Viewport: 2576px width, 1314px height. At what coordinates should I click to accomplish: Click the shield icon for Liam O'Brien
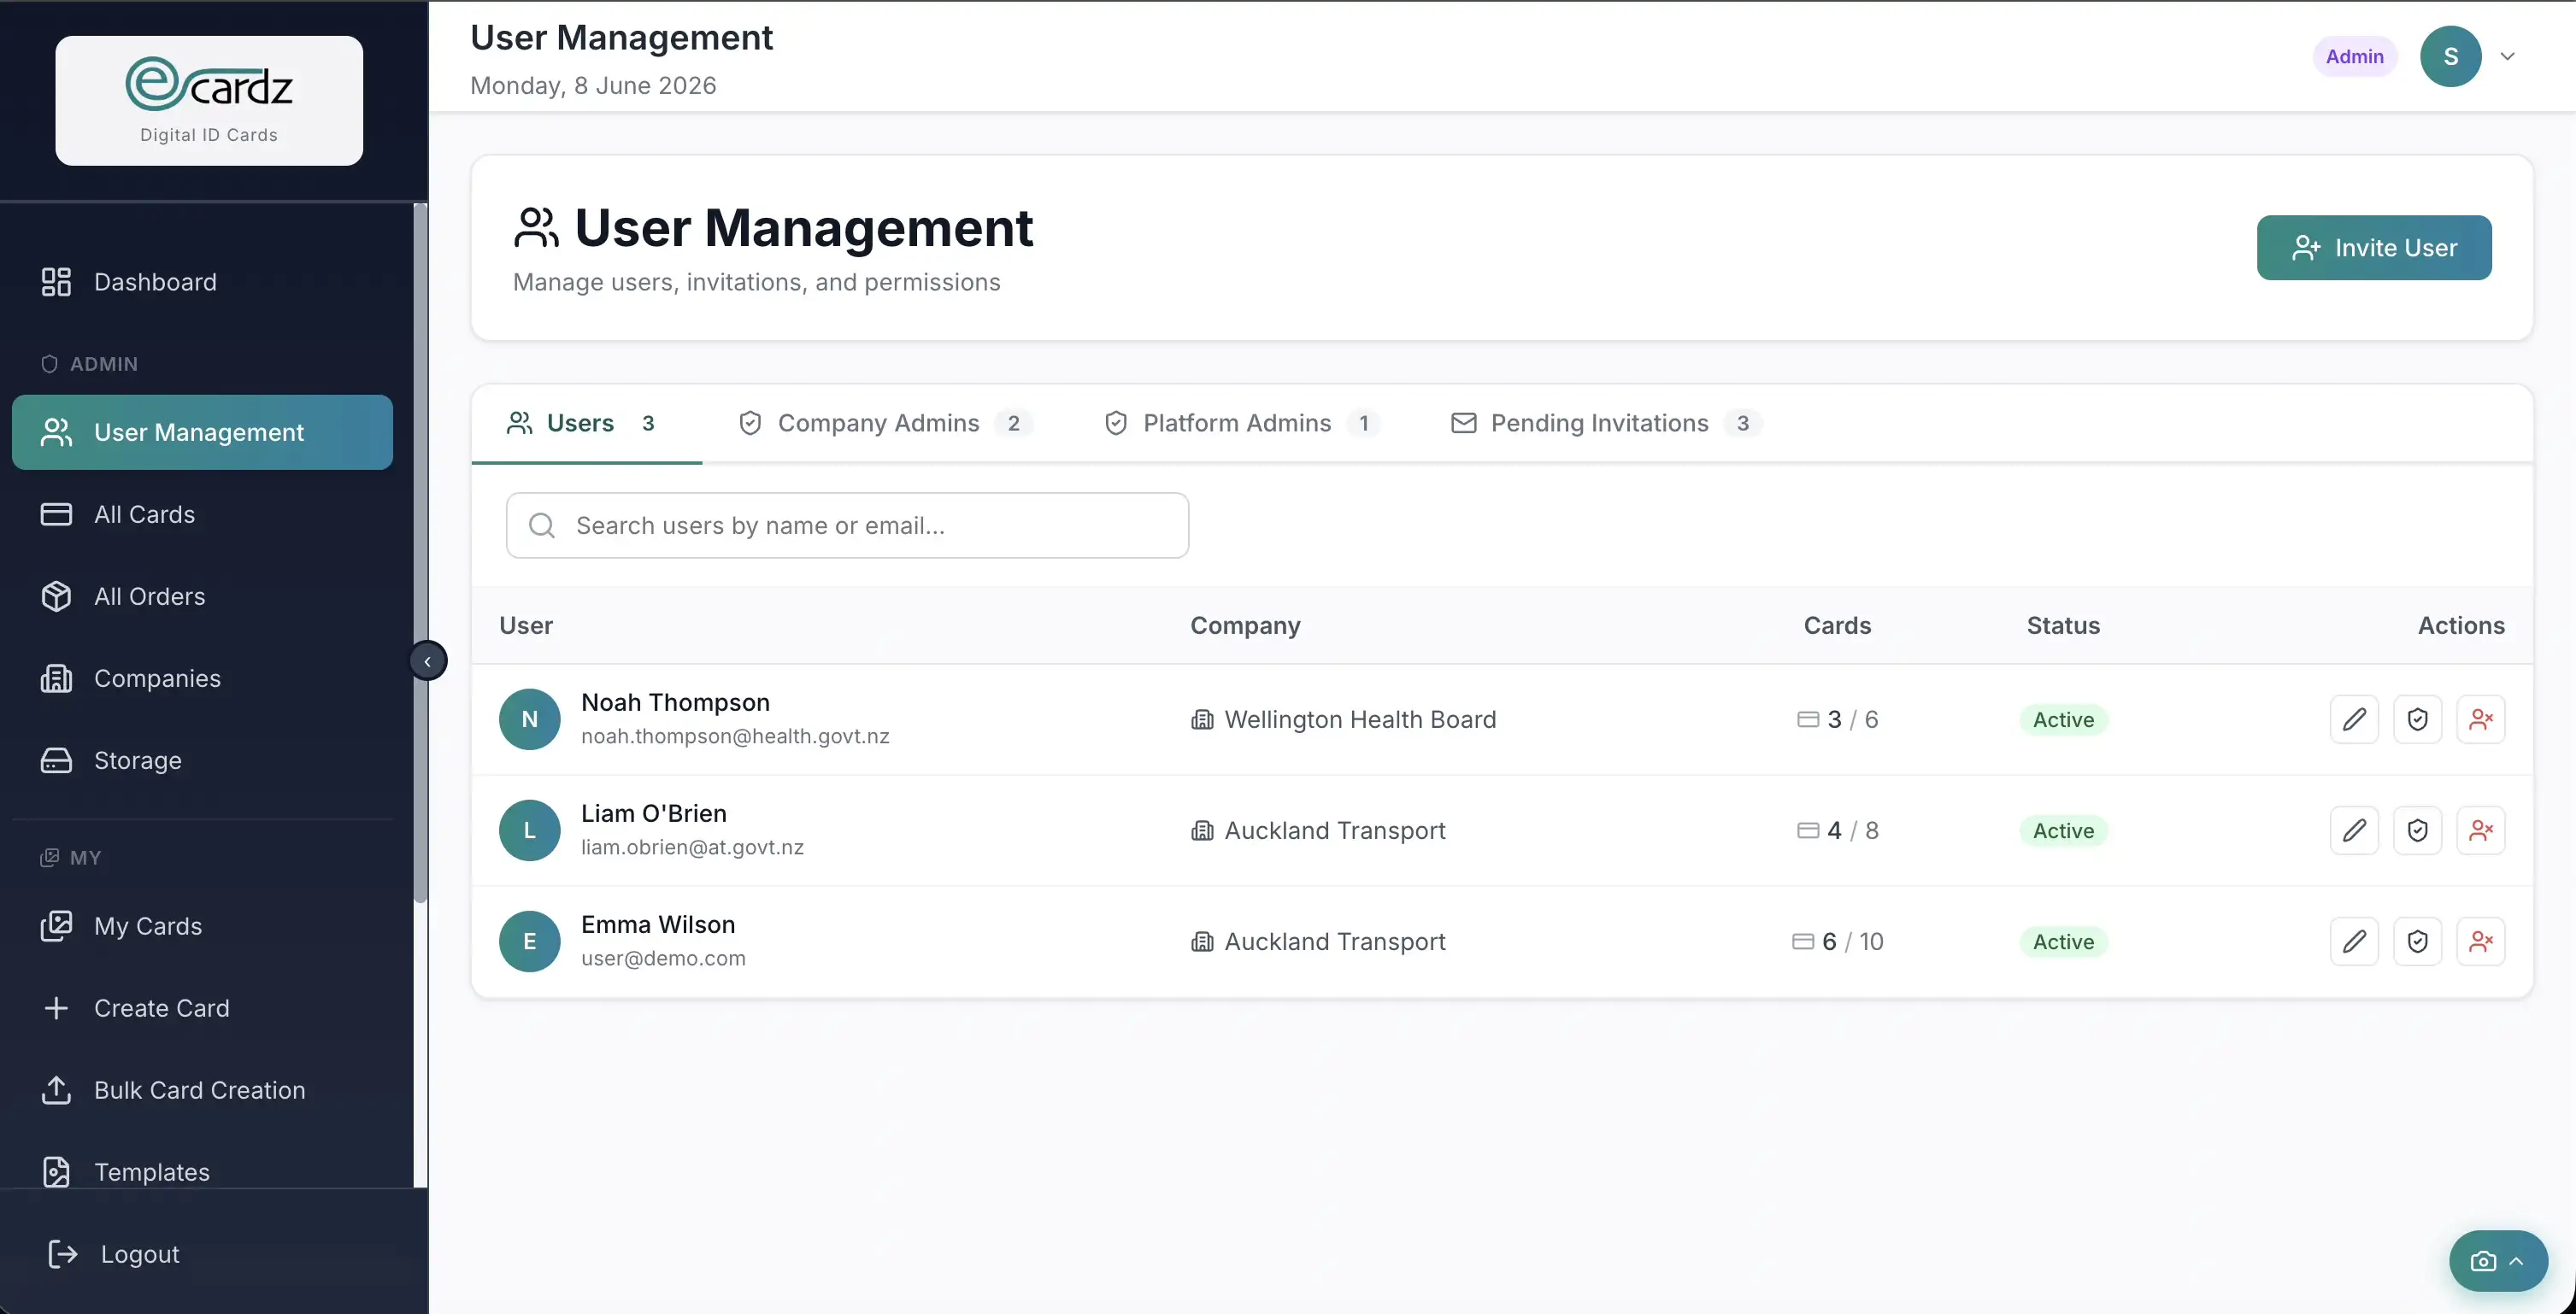coord(2417,830)
